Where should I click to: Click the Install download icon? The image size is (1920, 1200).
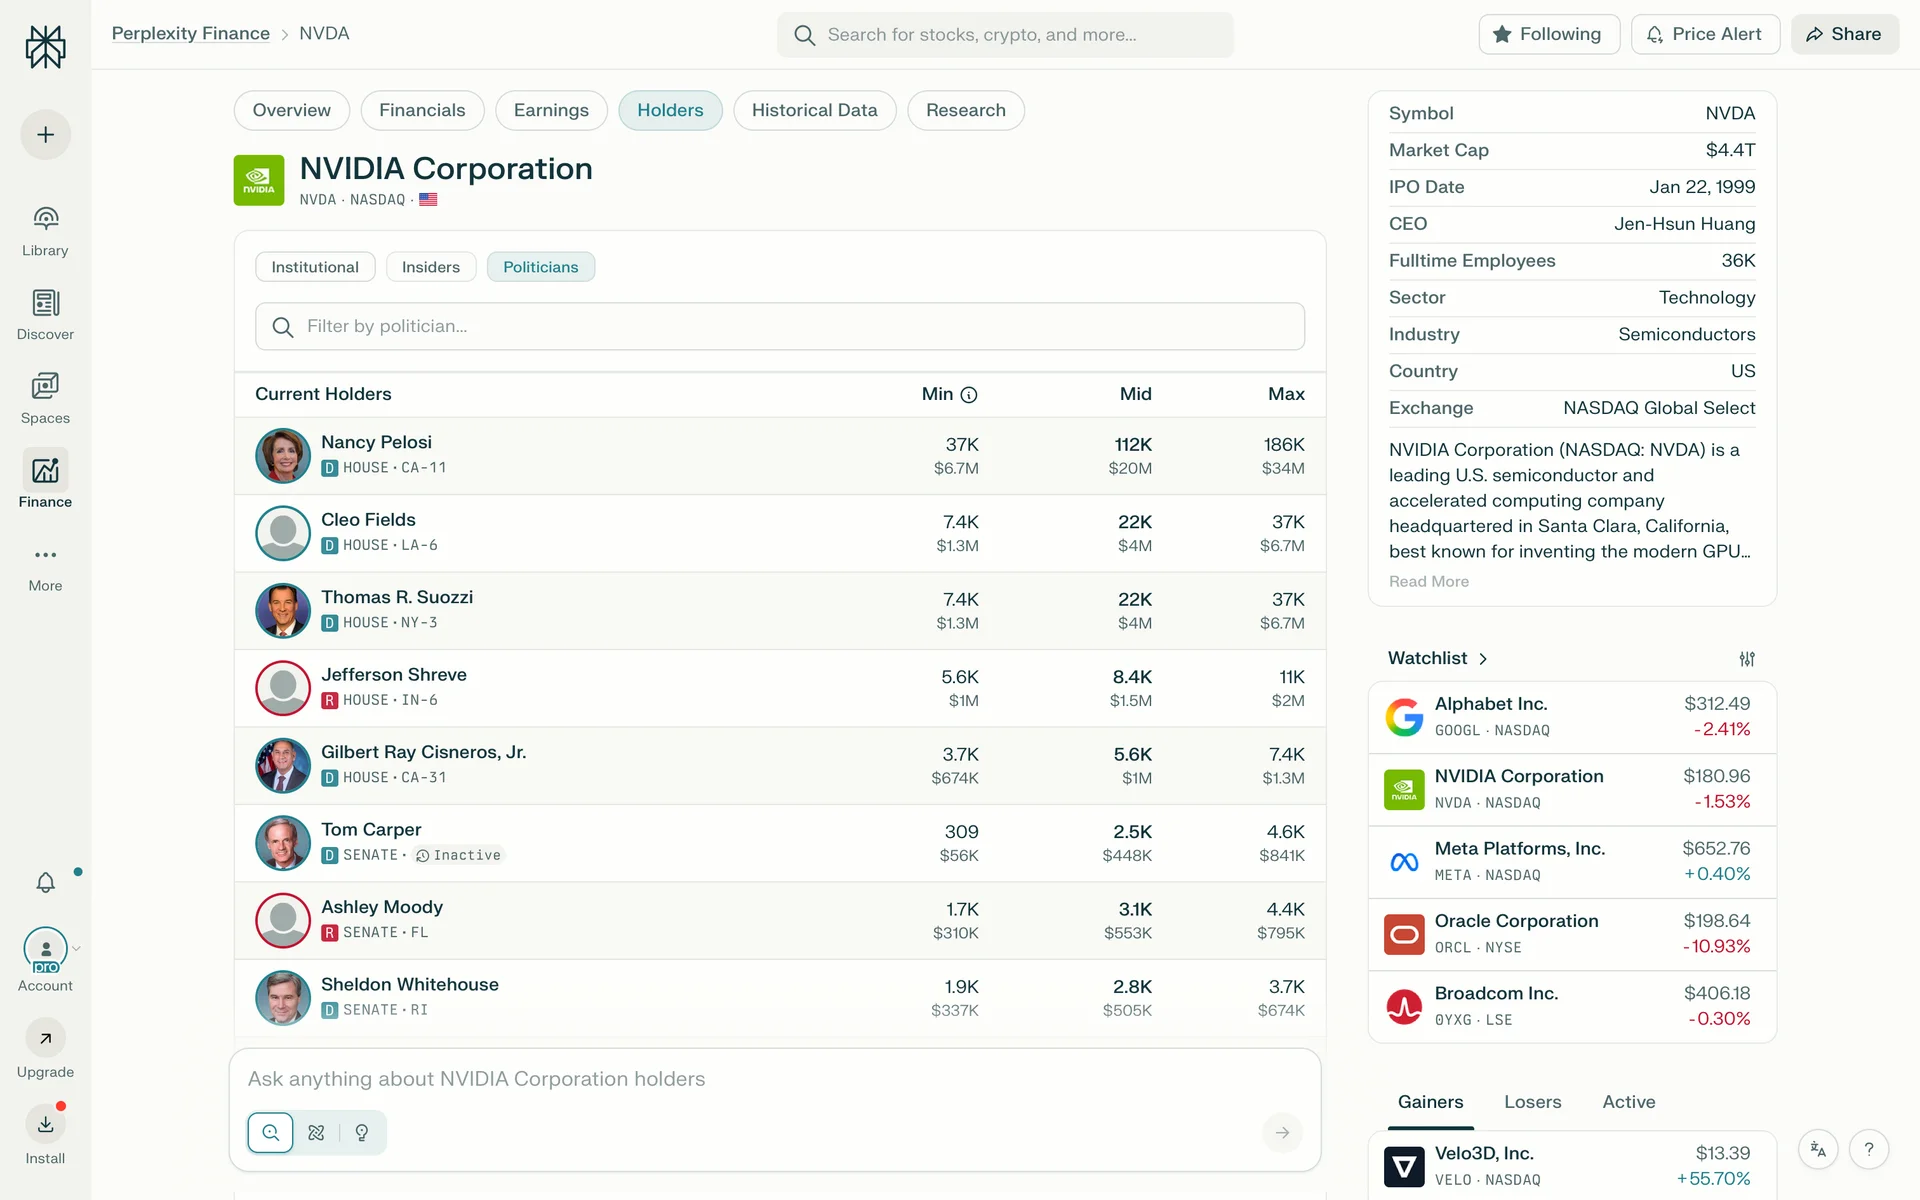click(x=45, y=1124)
